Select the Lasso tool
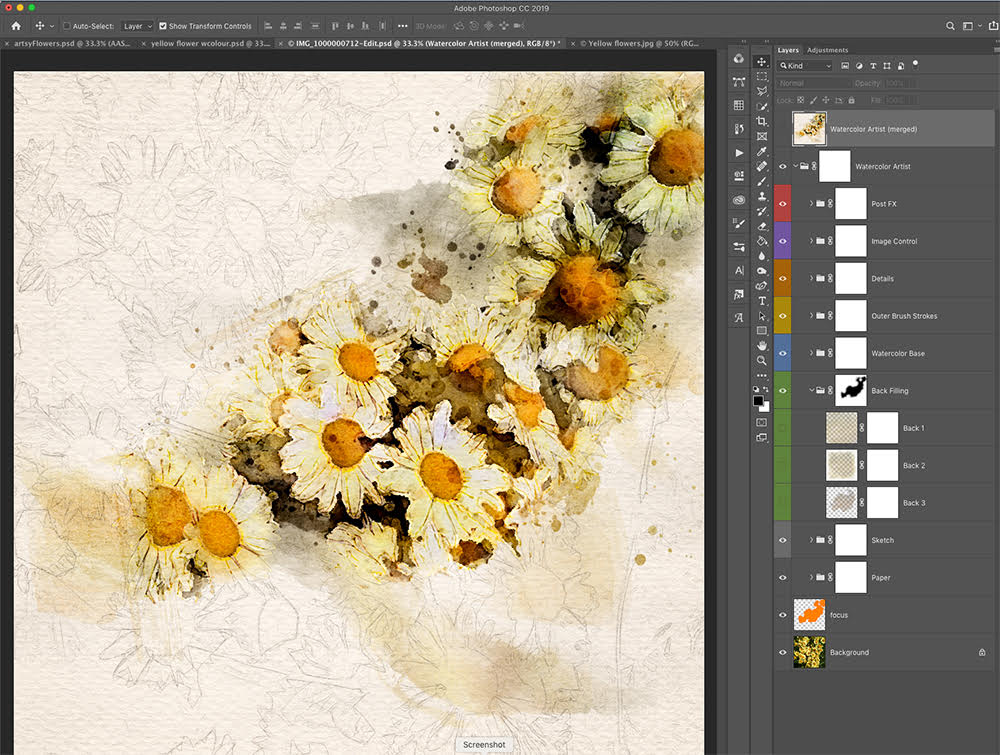1000x755 pixels. click(x=761, y=91)
